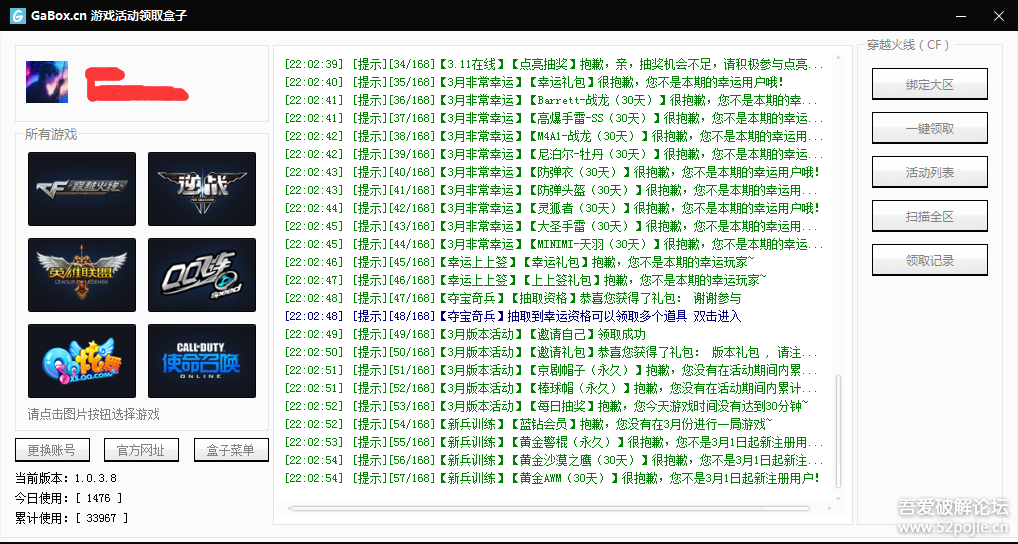The height and width of the screenshot is (544, 1018).
Task: Click the 当前版本 1.0.3.8 text
Action: 66,478
